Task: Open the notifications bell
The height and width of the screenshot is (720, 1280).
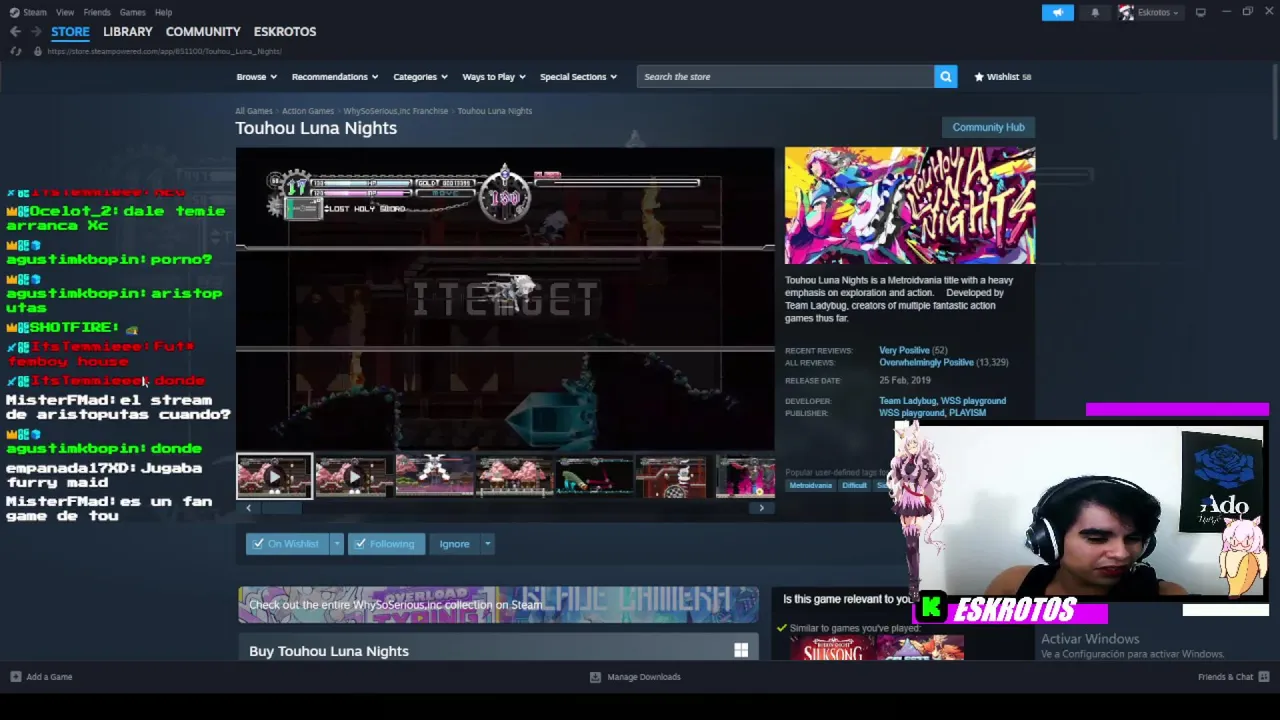Action: [1095, 13]
